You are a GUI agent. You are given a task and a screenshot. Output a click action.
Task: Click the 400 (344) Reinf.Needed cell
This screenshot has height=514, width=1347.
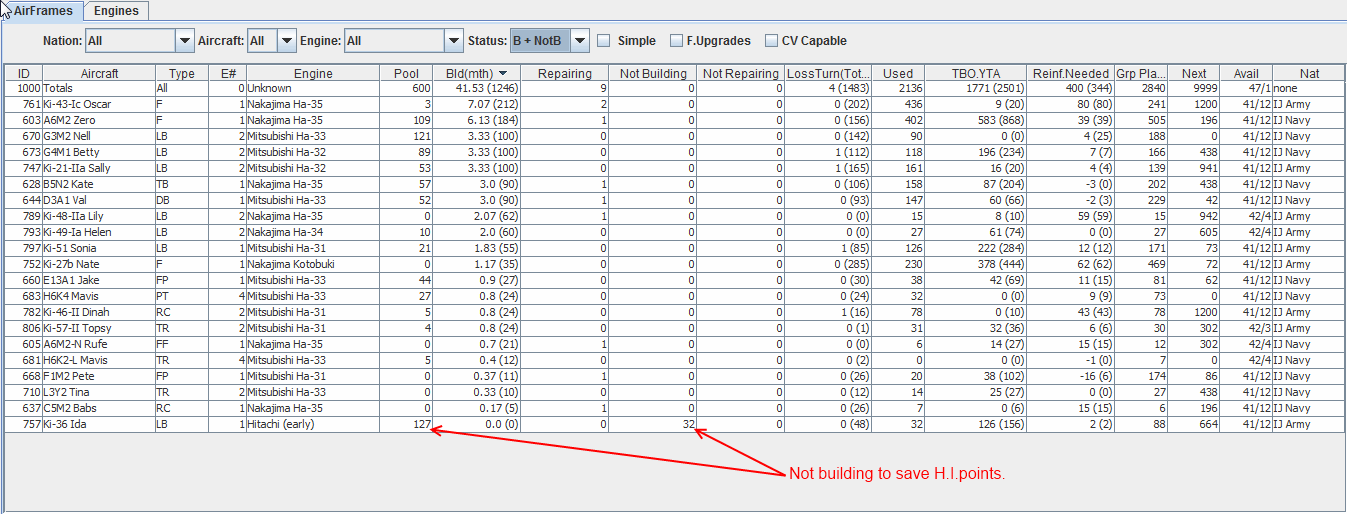1071,89
